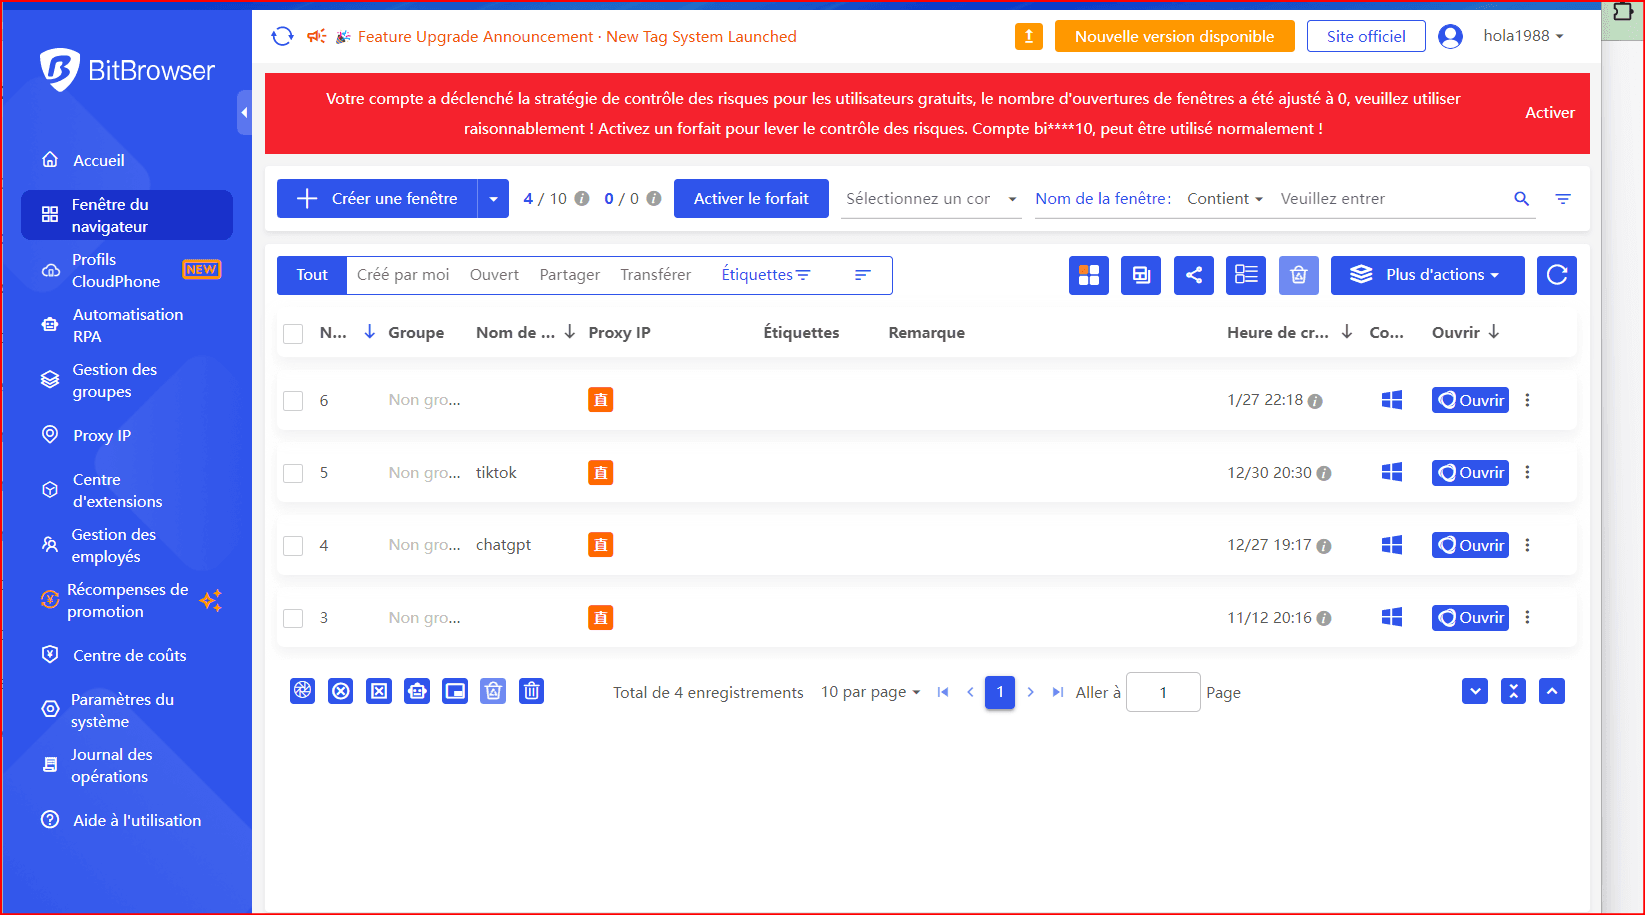Click the grid view toolbar icon
Screen dimensions: 1645x915
coord(1088,275)
